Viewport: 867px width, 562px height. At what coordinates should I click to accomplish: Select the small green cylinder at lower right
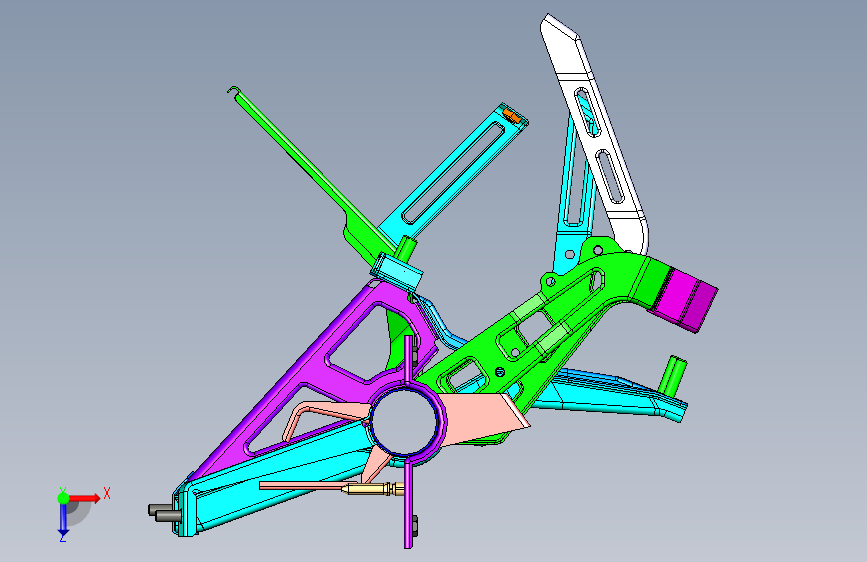(674, 376)
